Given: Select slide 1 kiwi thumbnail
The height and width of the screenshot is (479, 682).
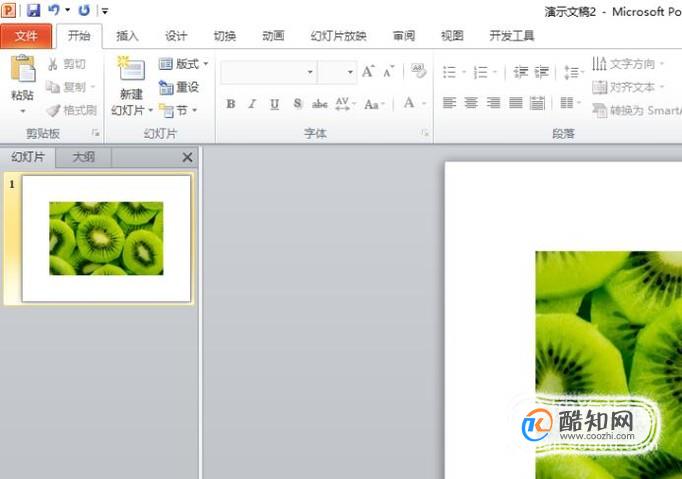Looking at the screenshot, I should pos(106,238).
